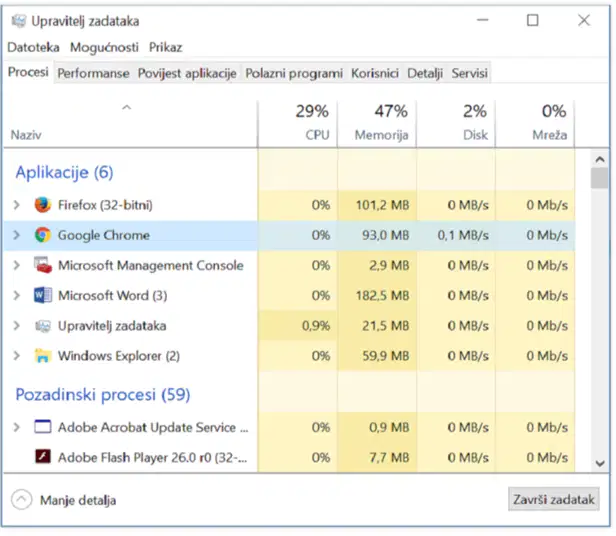Sort by the Mreža column header
Image resolution: width=616 pixels, height=536 pixels.
tap(535, 123)
